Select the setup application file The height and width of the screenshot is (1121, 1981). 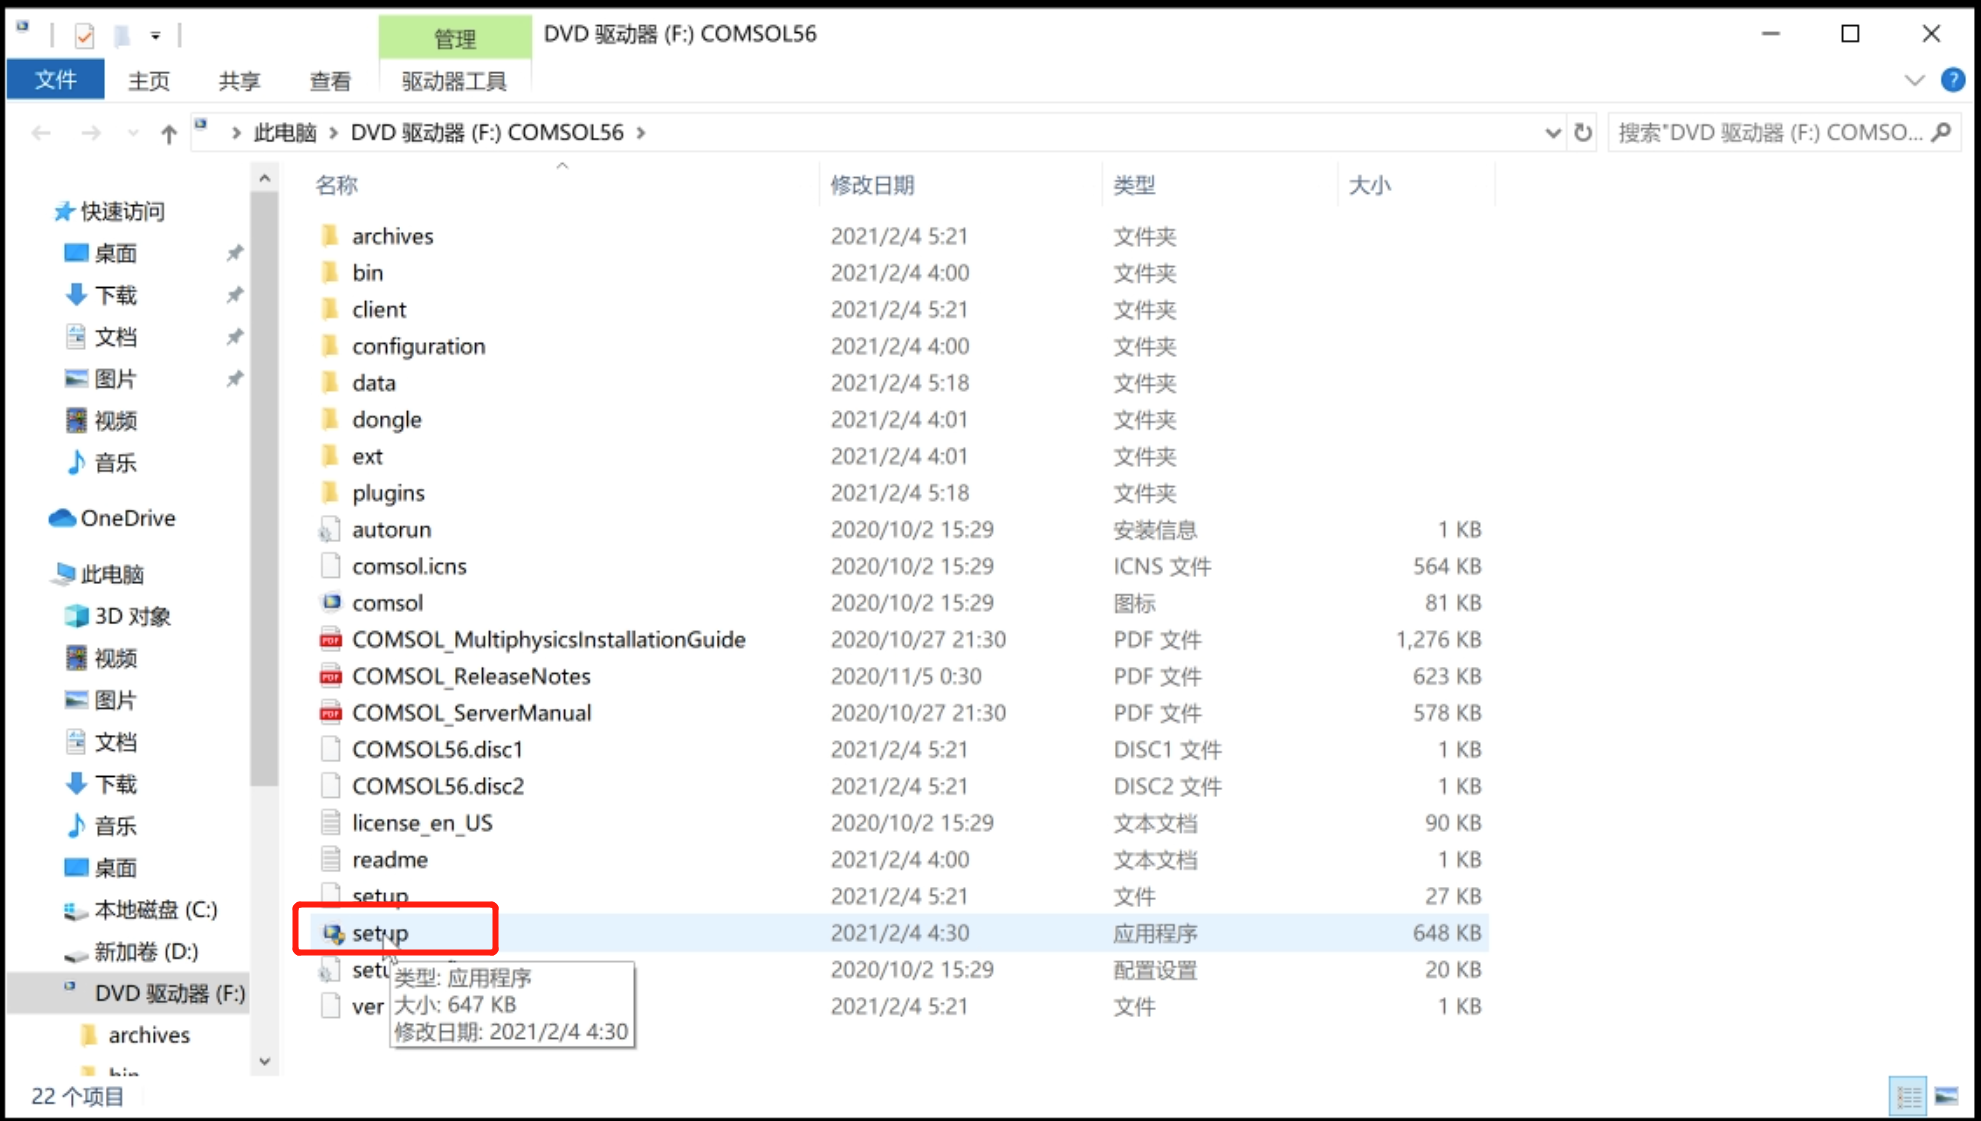(x=380, y=933)
